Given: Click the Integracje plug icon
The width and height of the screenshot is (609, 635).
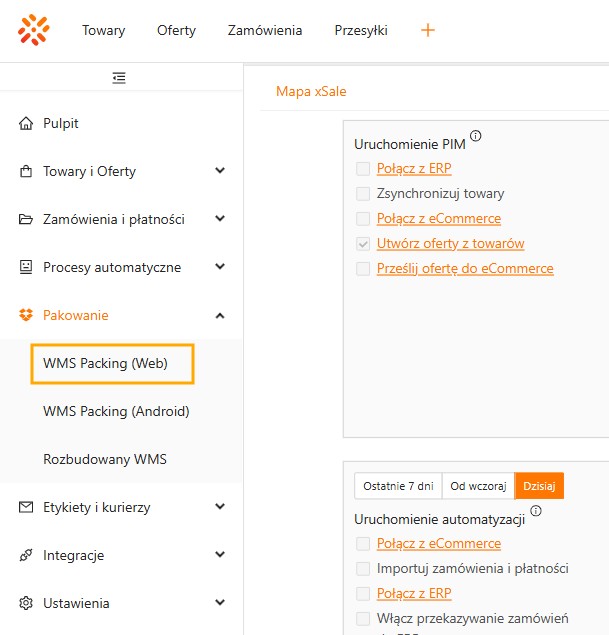Looking at the screenshot, I should click(26, 555).
